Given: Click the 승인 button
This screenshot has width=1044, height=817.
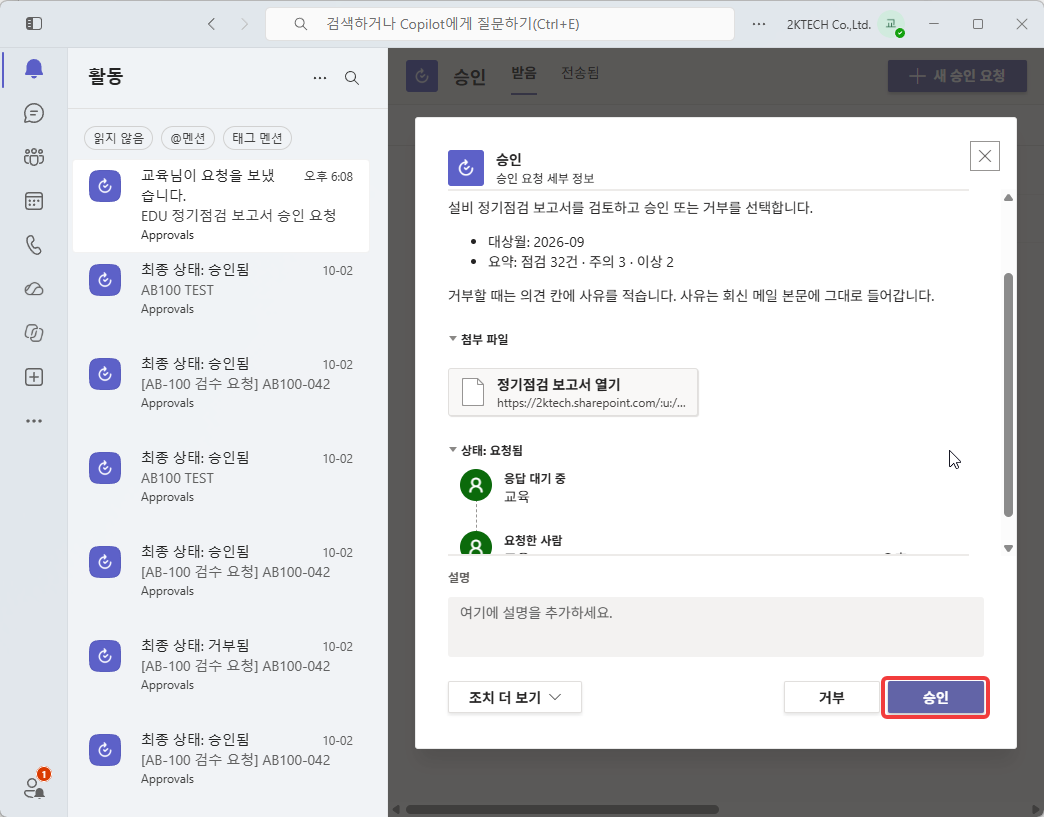Looking at the screenshot, I should click(935, 697).
